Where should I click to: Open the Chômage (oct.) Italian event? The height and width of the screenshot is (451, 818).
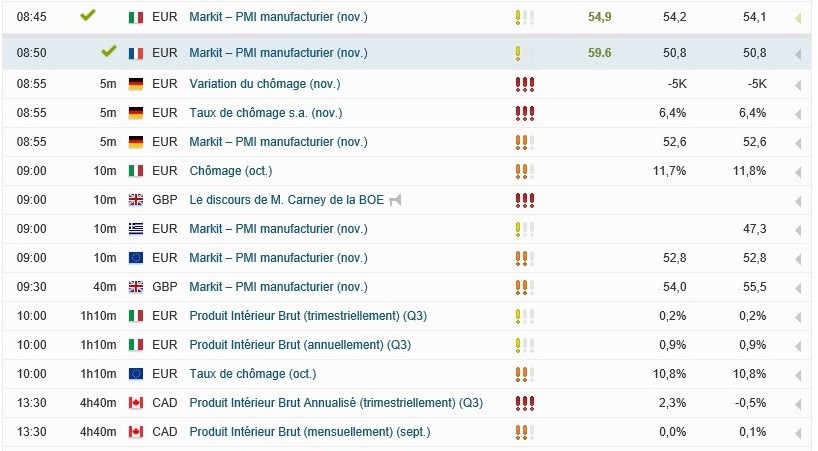click(x=231, y=171)
